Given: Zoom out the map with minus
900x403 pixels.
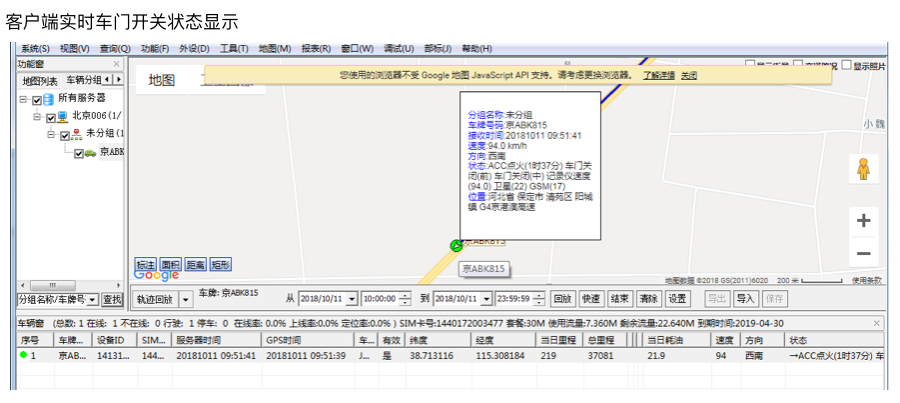Looking at the screenshot, I should pyautogui.click(x=863, y=254).
